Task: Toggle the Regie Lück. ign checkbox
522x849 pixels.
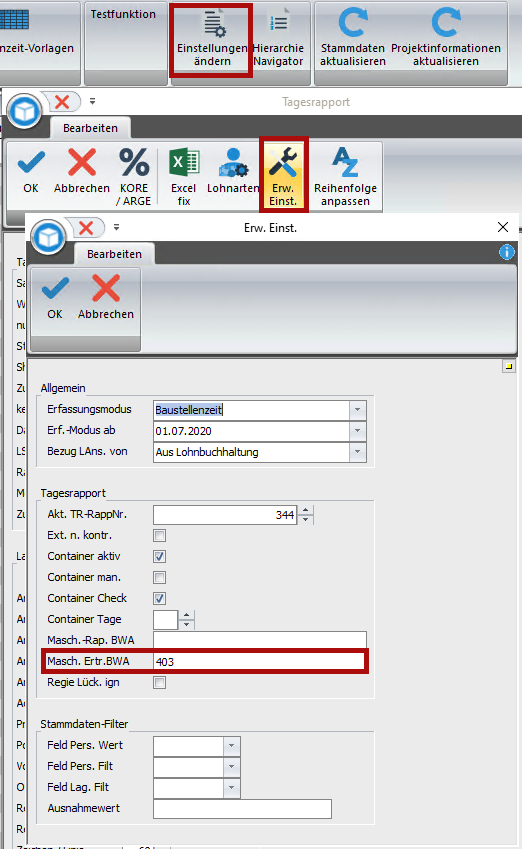Action: coord(160,683)
